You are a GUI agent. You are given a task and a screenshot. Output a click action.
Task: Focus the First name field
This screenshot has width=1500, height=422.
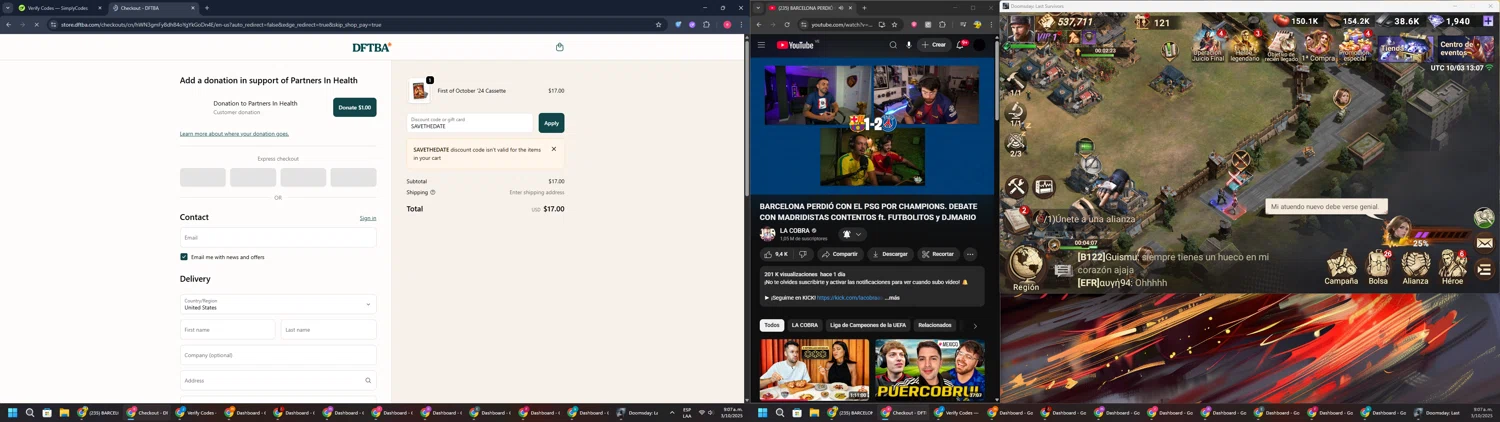point(228,329)
